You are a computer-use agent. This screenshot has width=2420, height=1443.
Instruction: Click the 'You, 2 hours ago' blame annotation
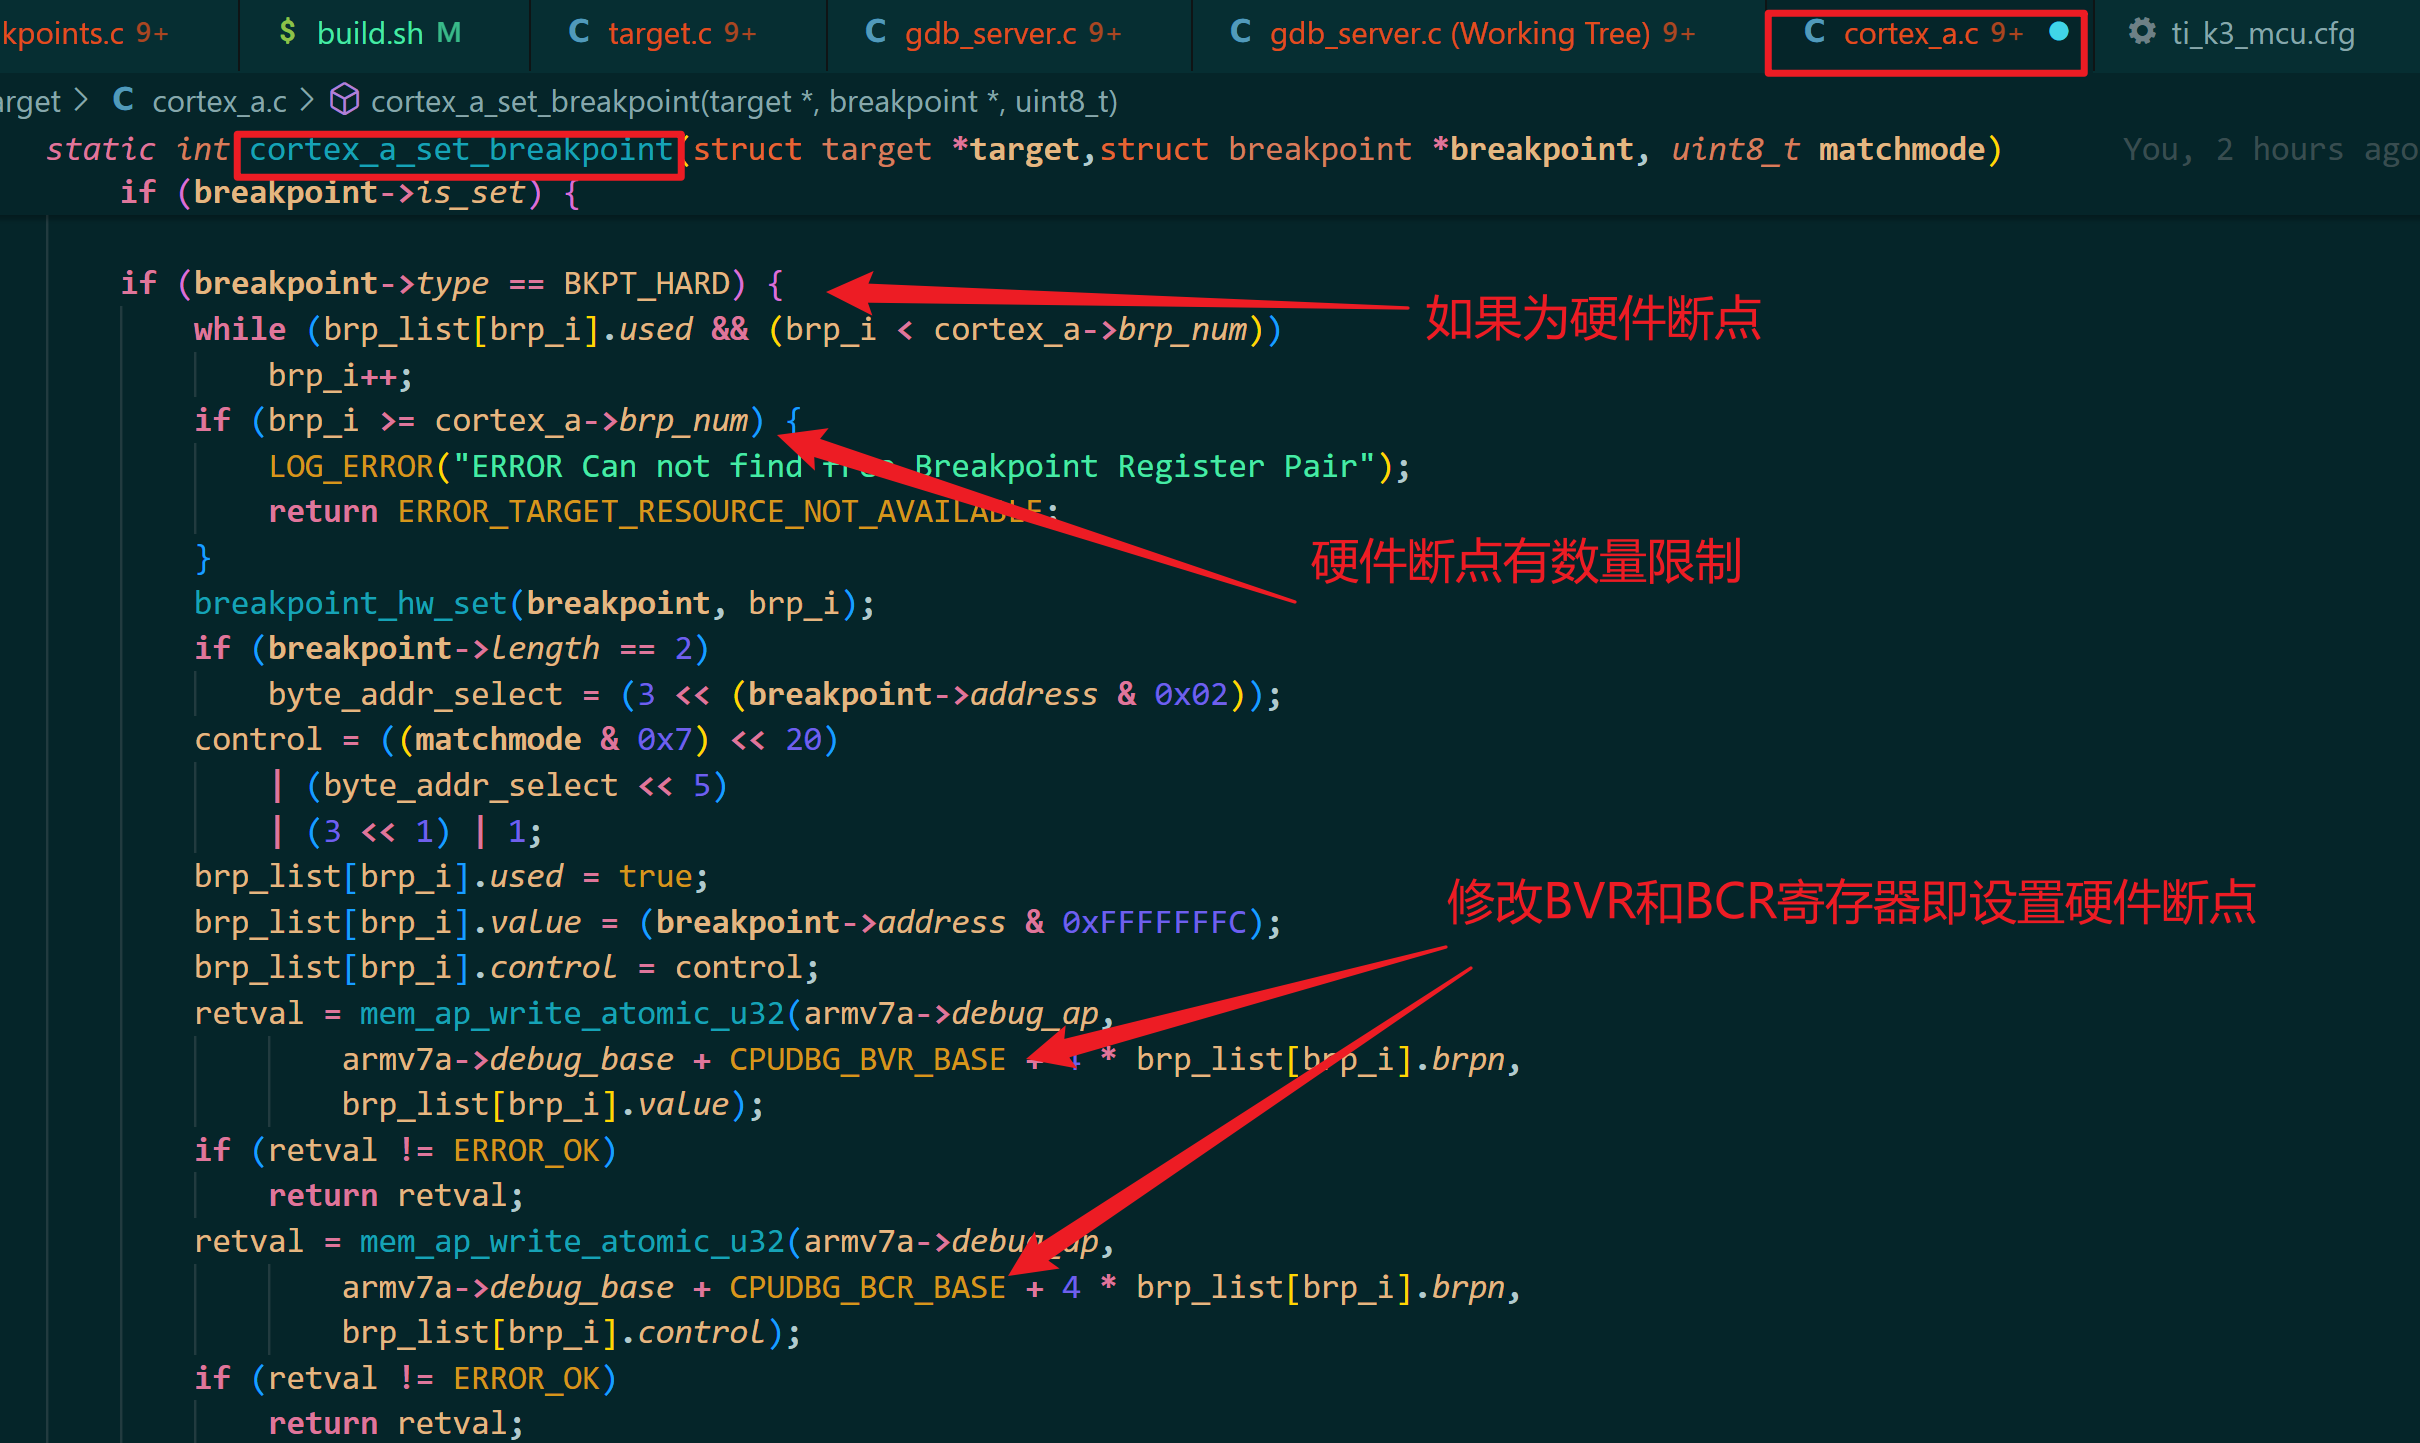pos(2270,148)
